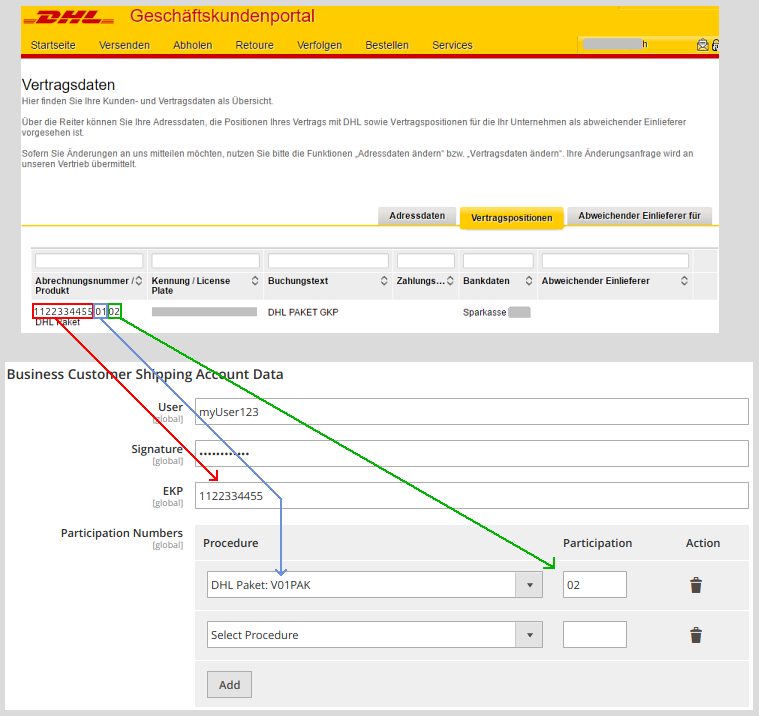This screenshot has width=759, height=716.
Task: Sort by Buchungstext column
Action: (x=384, y=281)
